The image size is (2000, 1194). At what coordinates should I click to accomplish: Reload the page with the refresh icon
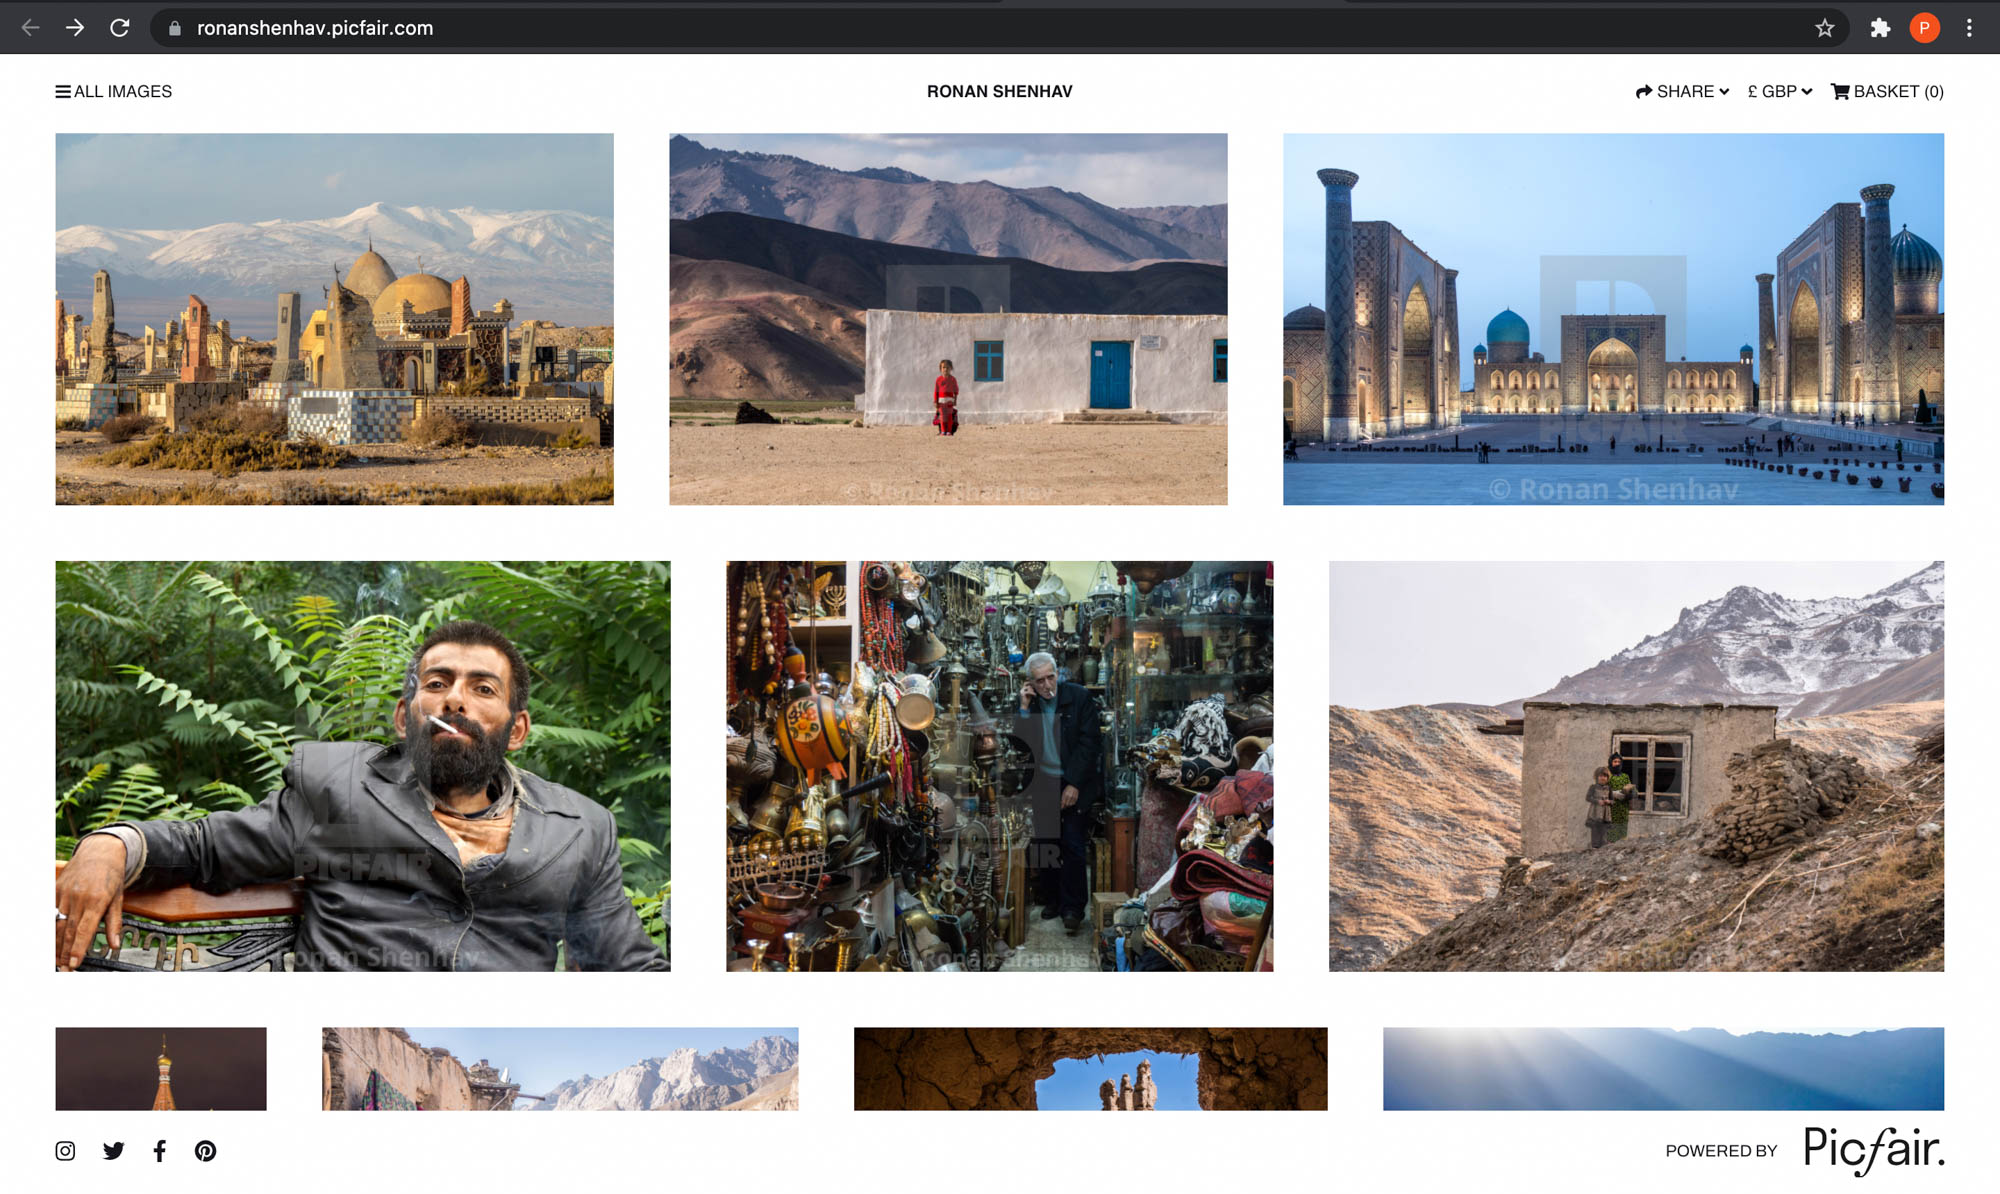pos(119,27)
